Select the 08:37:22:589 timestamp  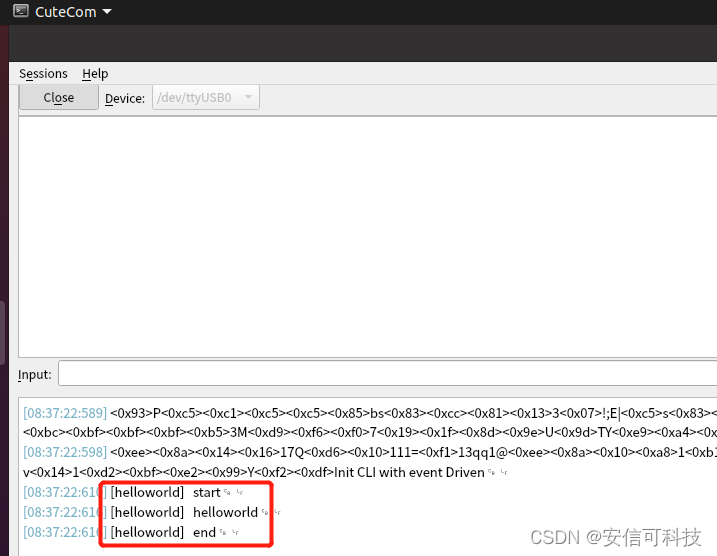(65, 413)
